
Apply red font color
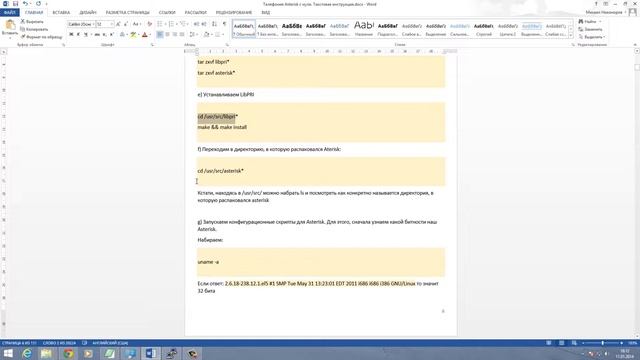tap(144, 35)
